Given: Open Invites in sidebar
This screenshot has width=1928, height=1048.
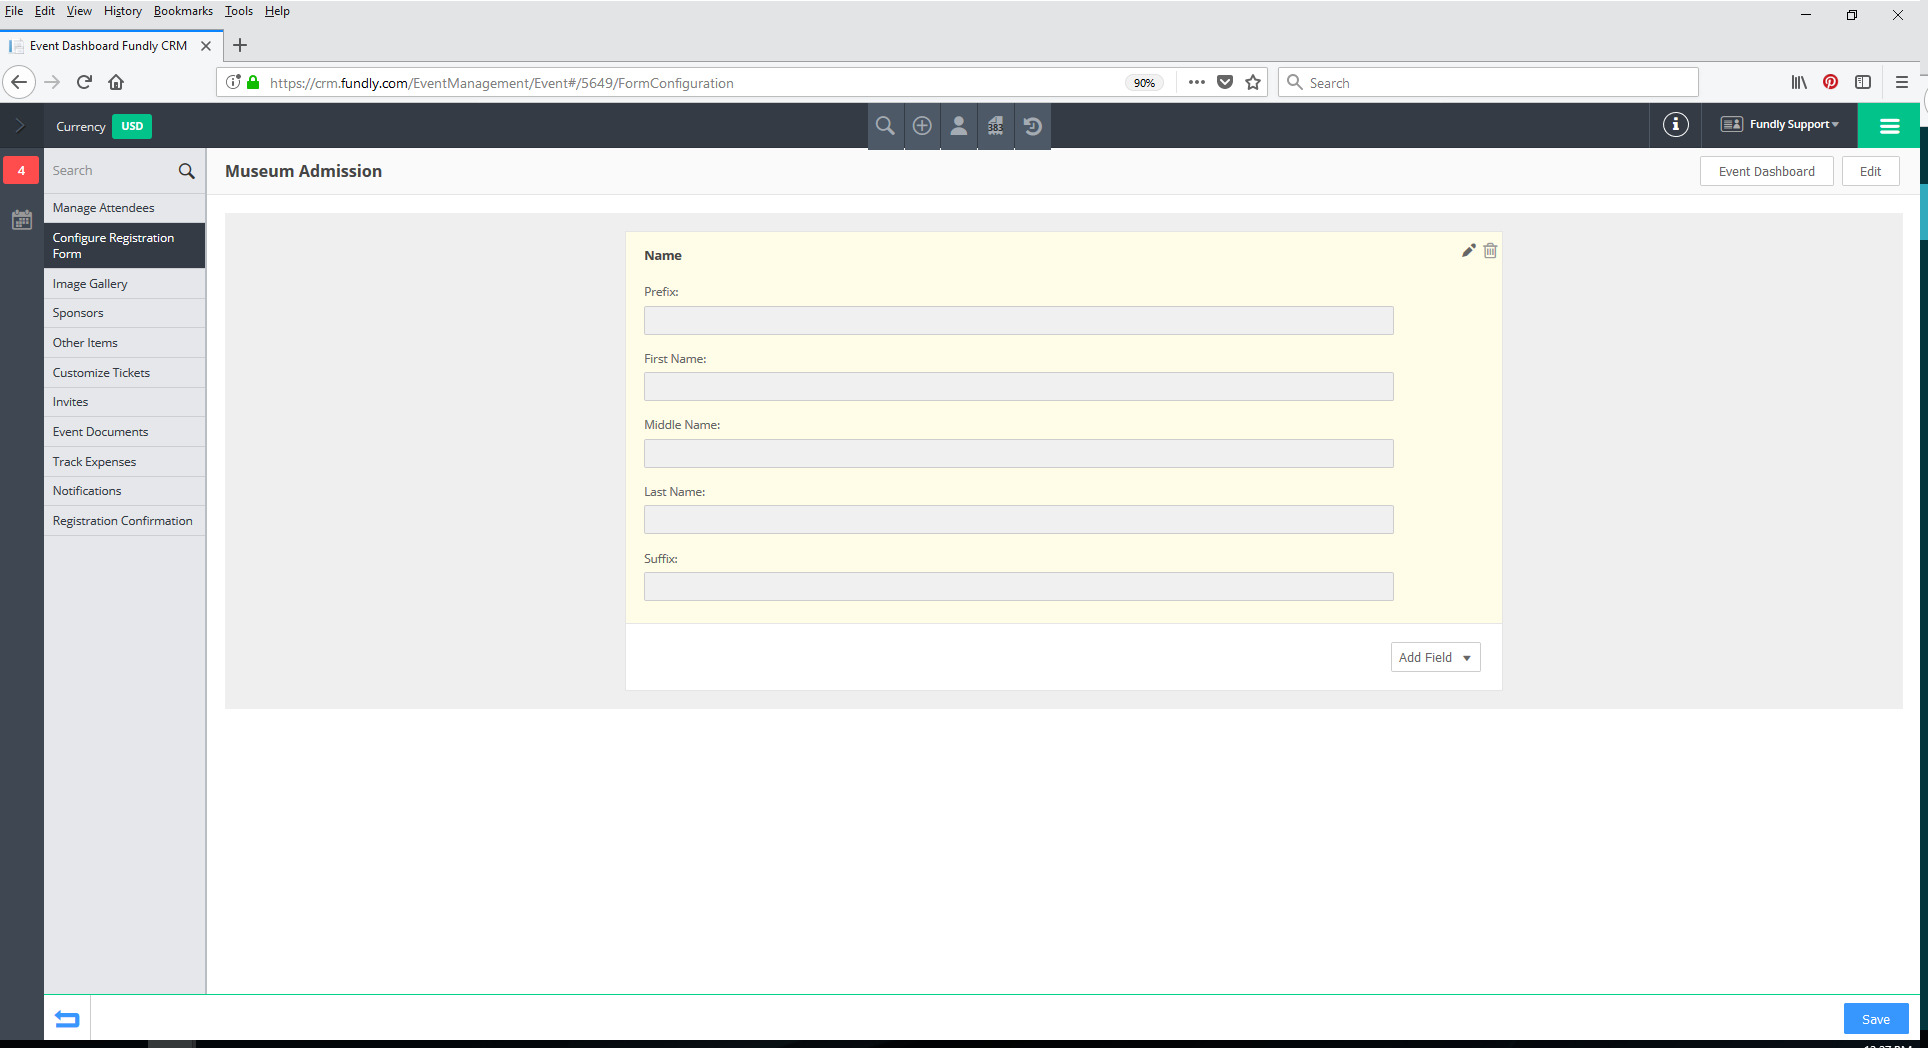Looking at the screenshot, I should pos(124,402).
